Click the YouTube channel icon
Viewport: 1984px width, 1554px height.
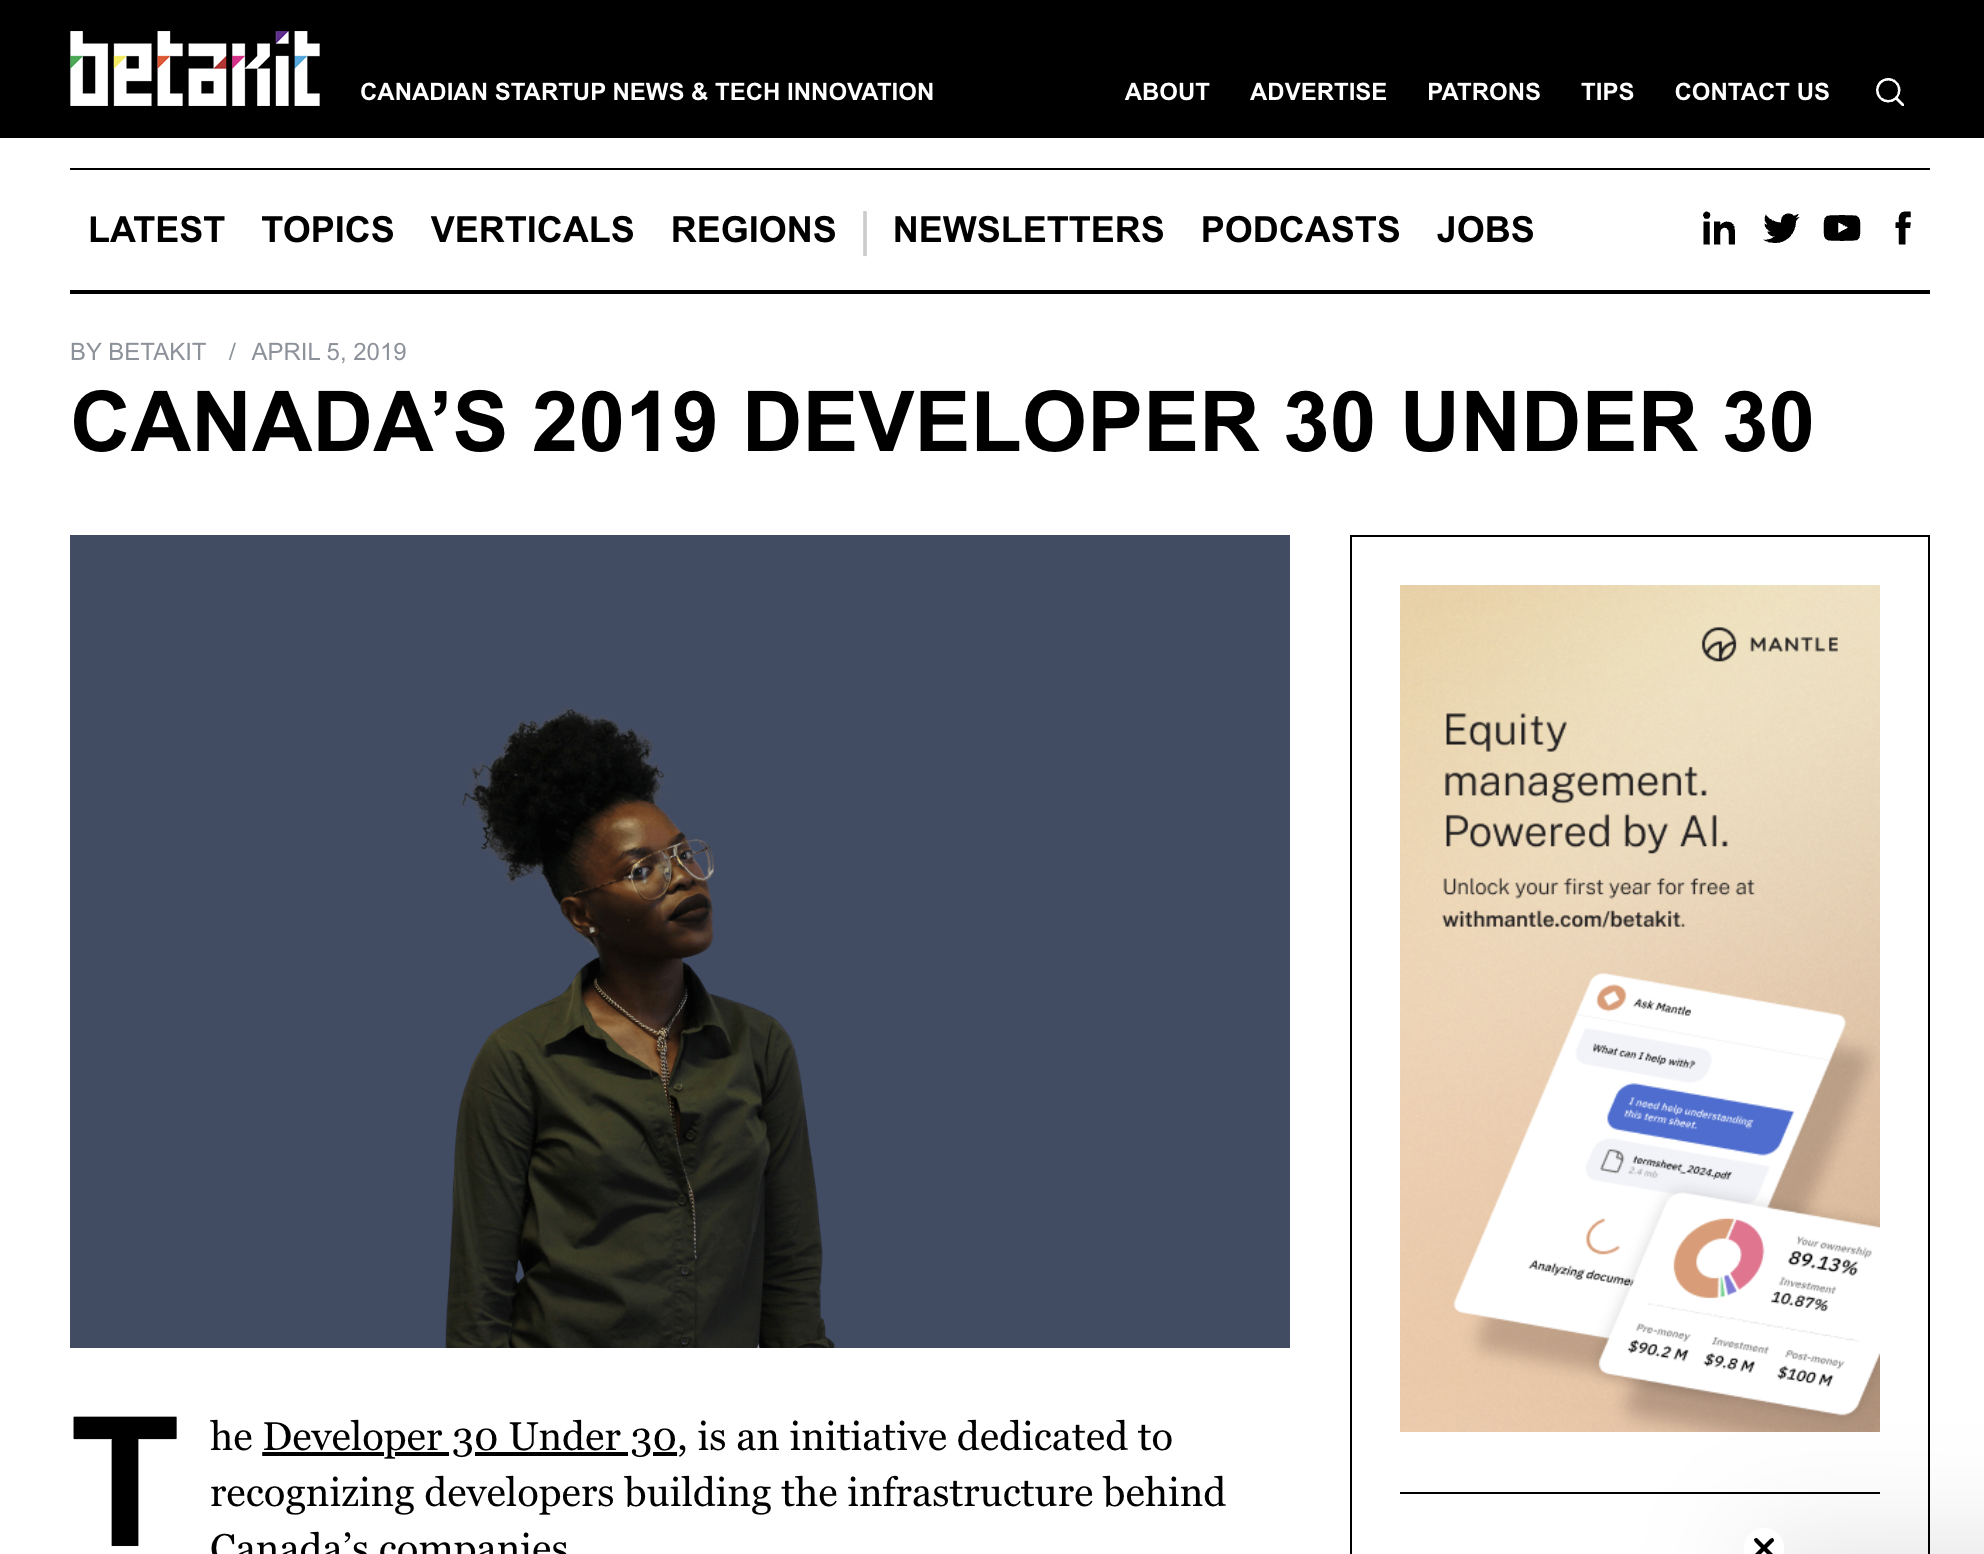click(x=1841, y=229)
